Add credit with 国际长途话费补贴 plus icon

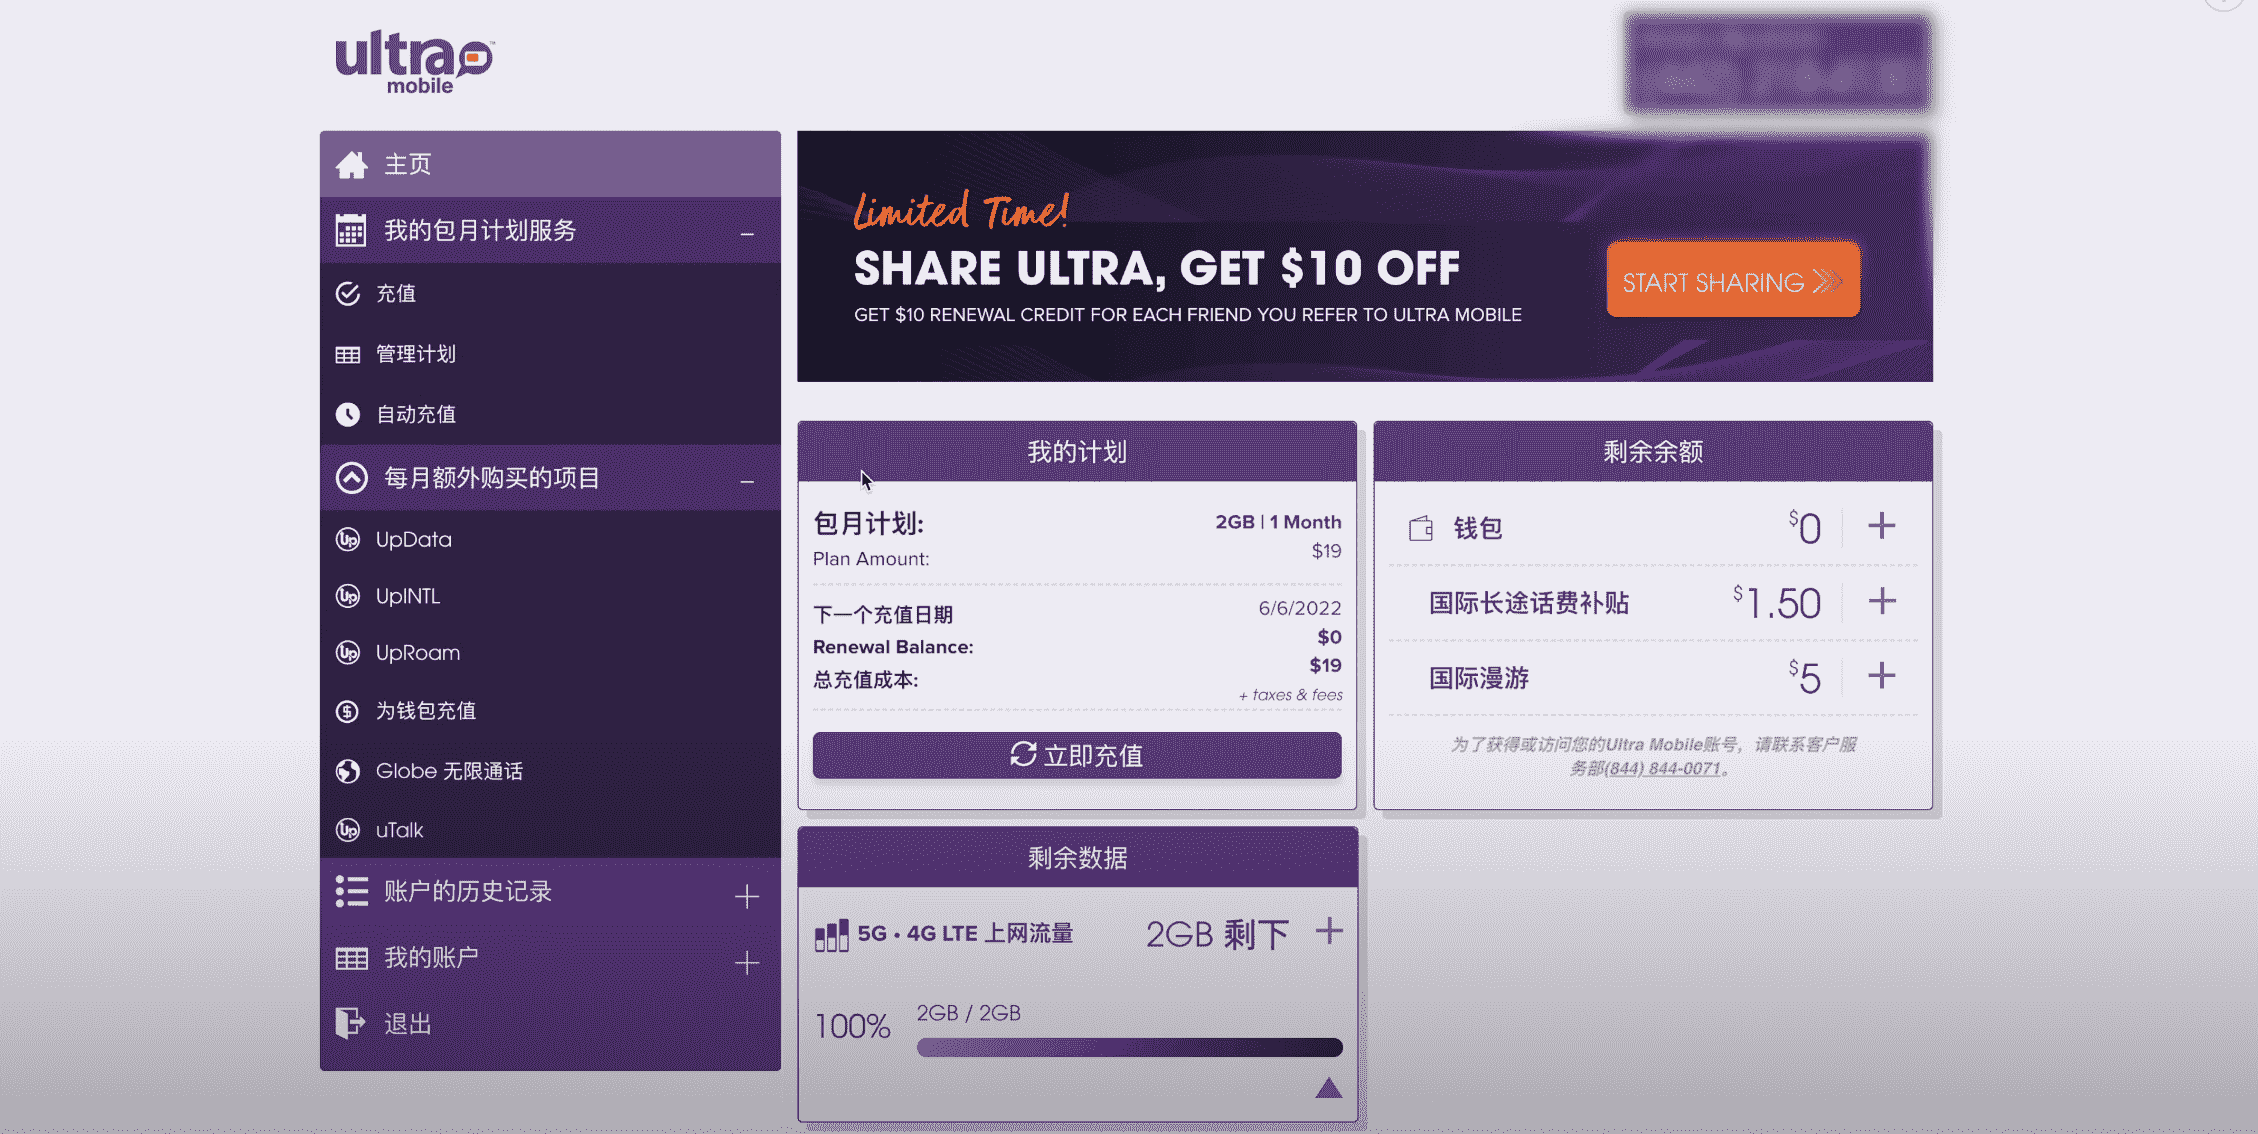click(x=1882, y=601)
